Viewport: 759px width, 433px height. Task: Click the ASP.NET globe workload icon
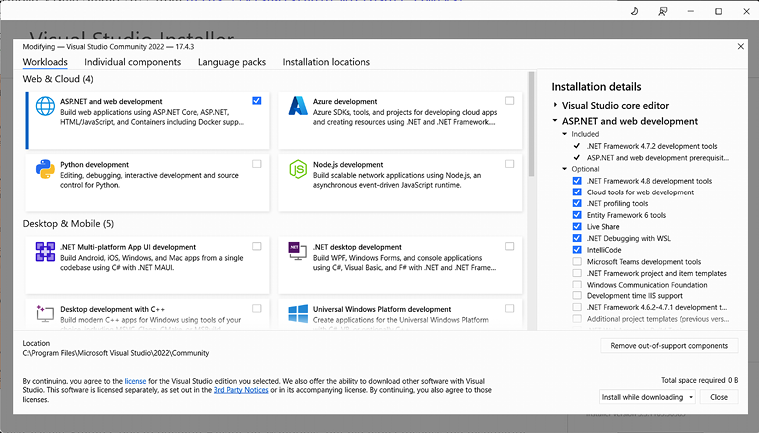[x=45, y=106]
